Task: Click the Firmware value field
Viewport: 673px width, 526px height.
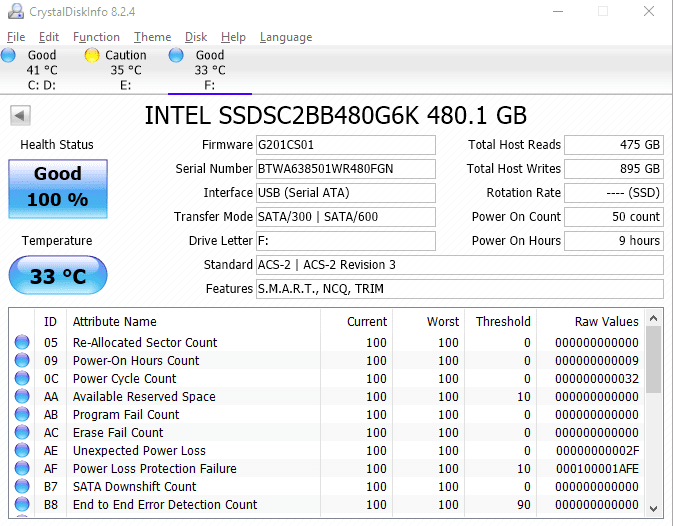Action: point(345,145)
